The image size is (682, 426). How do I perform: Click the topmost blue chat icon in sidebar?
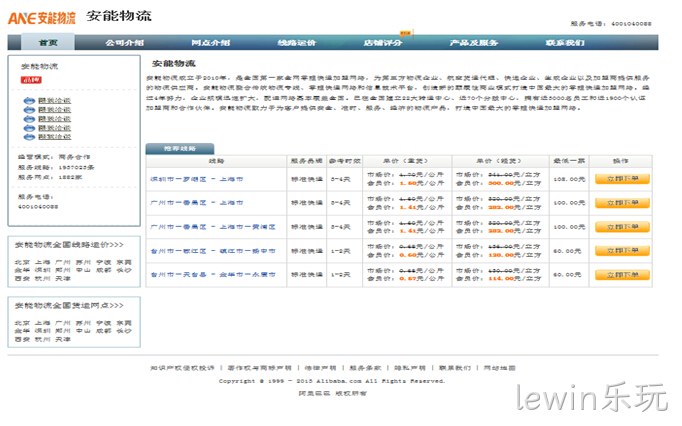[29, 101]
